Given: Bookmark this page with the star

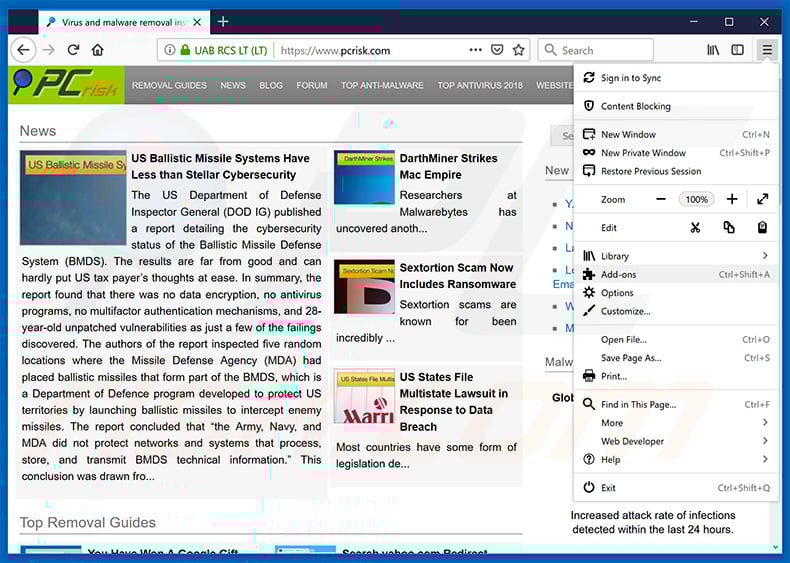Looking at the screenshot, I should (x=518, y=50).
